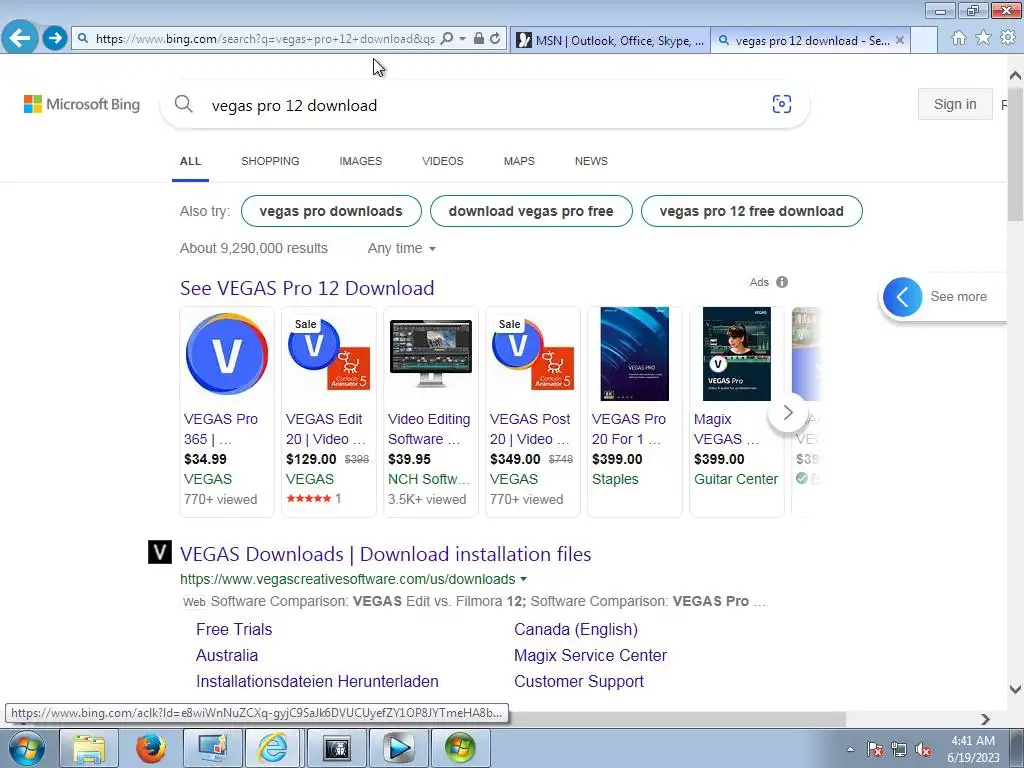The width and height of the screenshot is (1024, 768).
Task: Select the SHOPPING search tab
Action: (270, 161)
